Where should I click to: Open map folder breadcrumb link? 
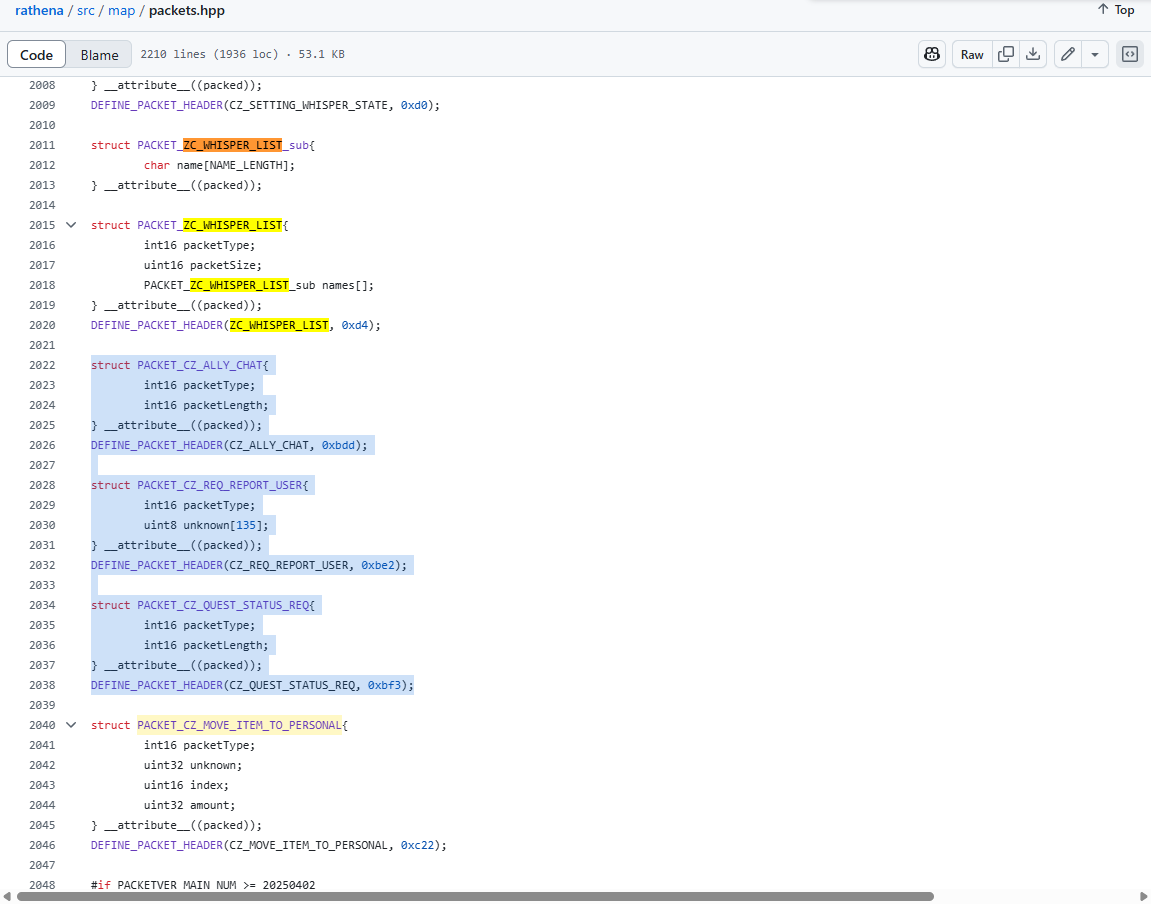pos(122,11)
